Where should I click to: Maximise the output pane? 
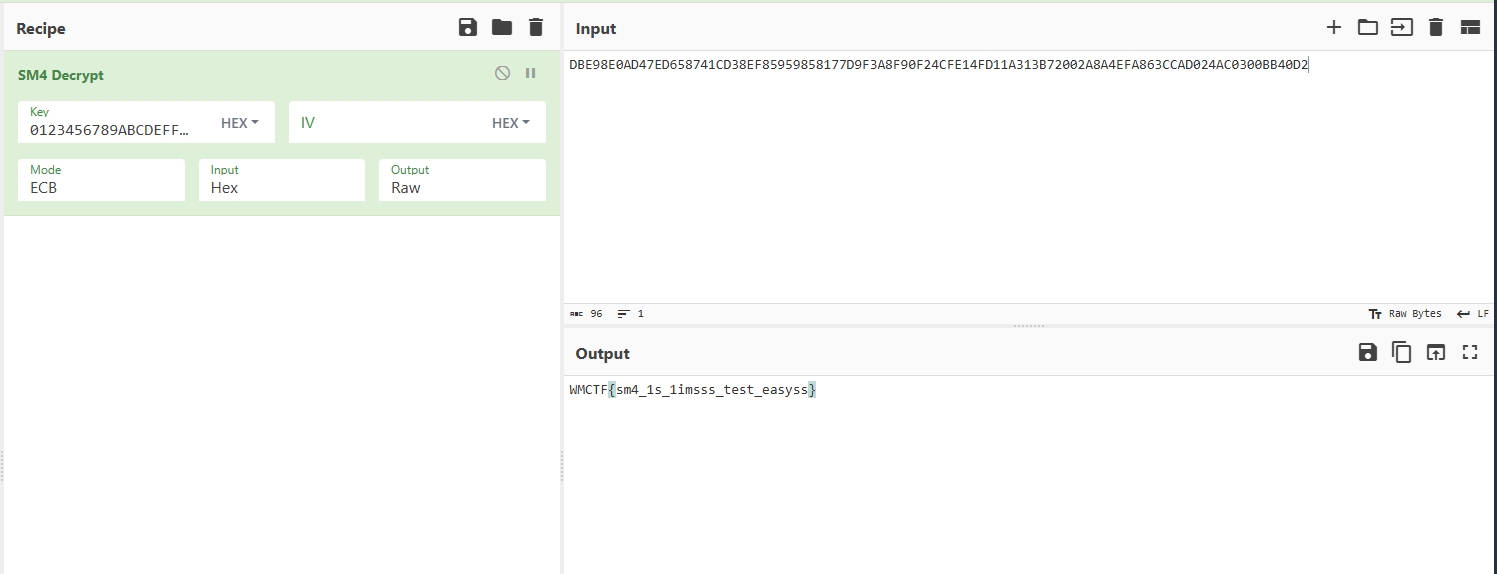(x=1470, y=352)
